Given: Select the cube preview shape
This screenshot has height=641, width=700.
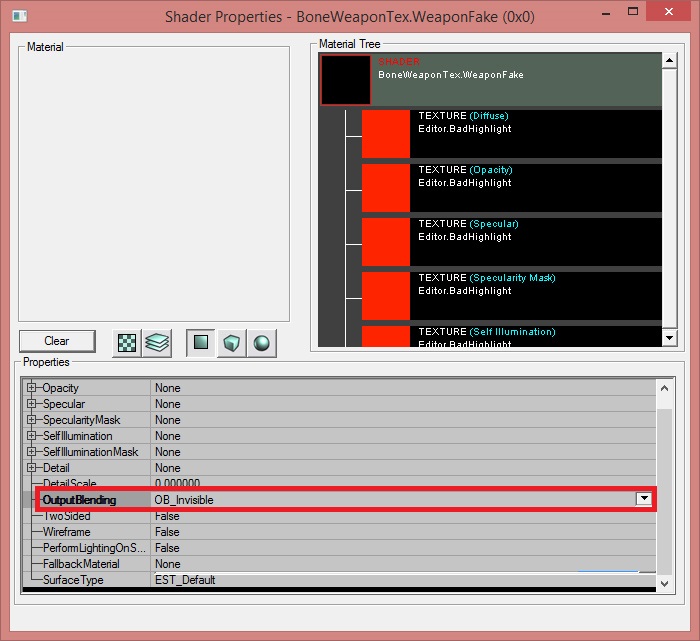Looking at the screenshot, I should (x=231, y=343).
